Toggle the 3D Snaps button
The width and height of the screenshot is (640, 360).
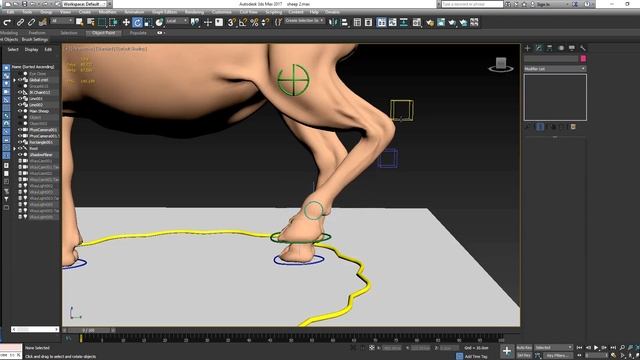pos(231,22)
